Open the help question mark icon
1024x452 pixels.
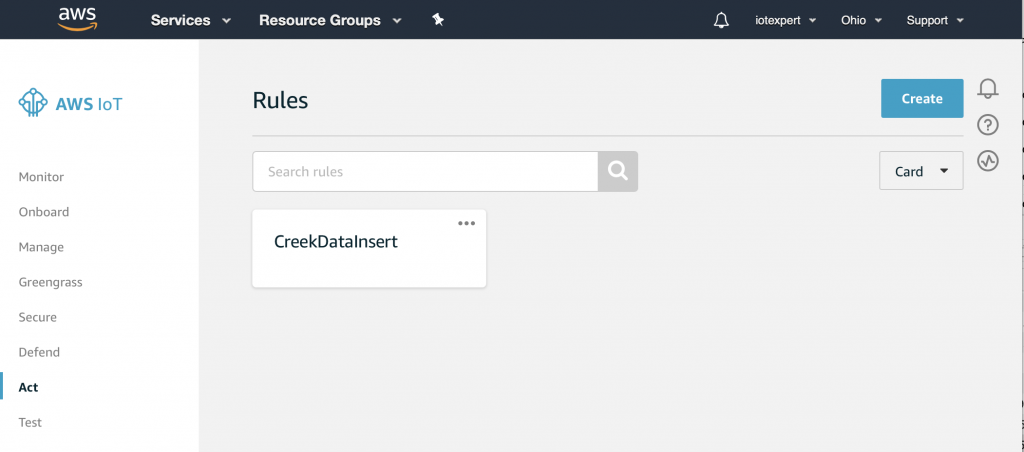point(987,124)
